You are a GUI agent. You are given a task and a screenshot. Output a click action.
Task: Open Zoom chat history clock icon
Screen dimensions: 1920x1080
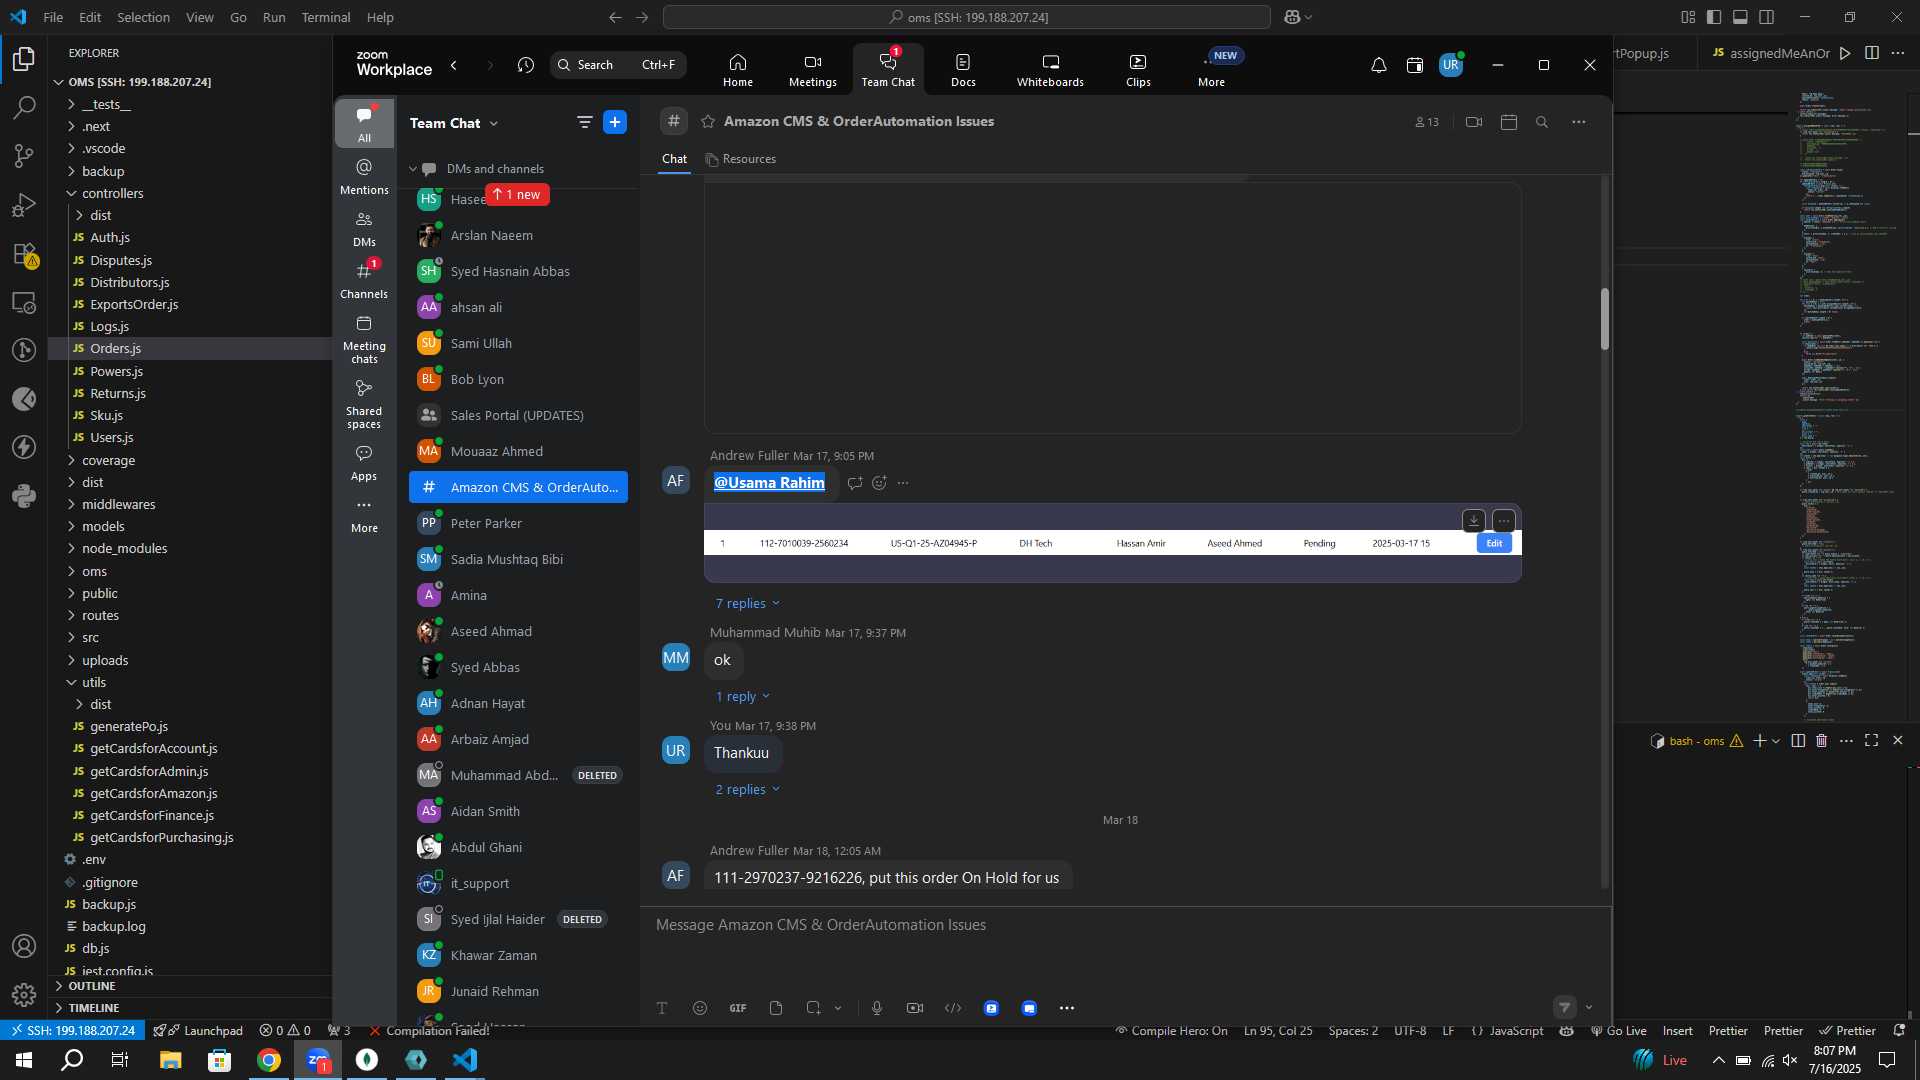tap(526, 65)
